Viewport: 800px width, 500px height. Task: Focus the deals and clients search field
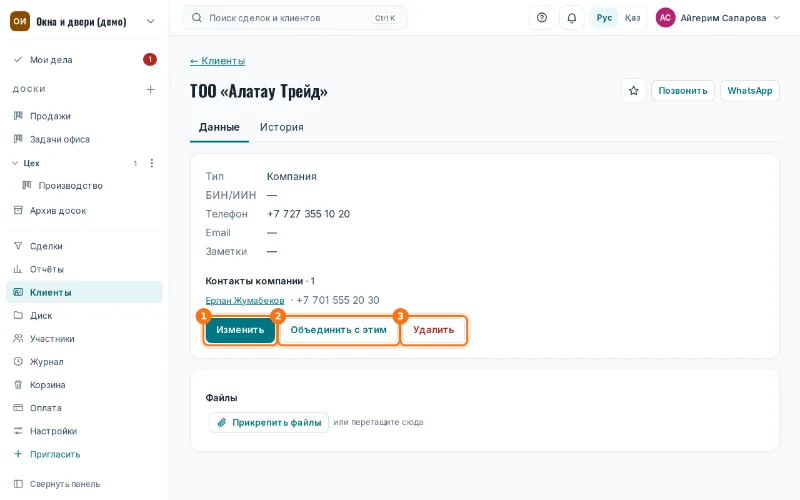(x=294, y=18)
